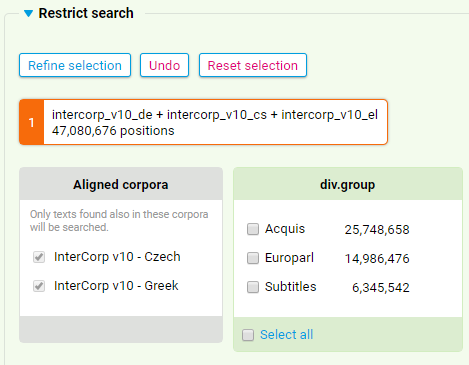The height and width of the screenshot is (365, 469).
Task: Click the Refine selection button
Action: point(75,65)
